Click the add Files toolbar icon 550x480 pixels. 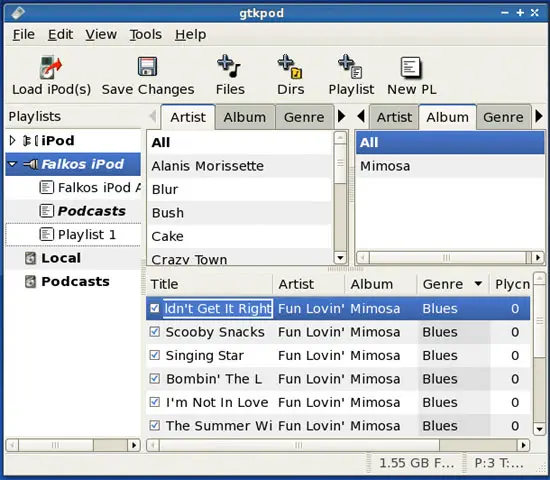click(229, 66)
